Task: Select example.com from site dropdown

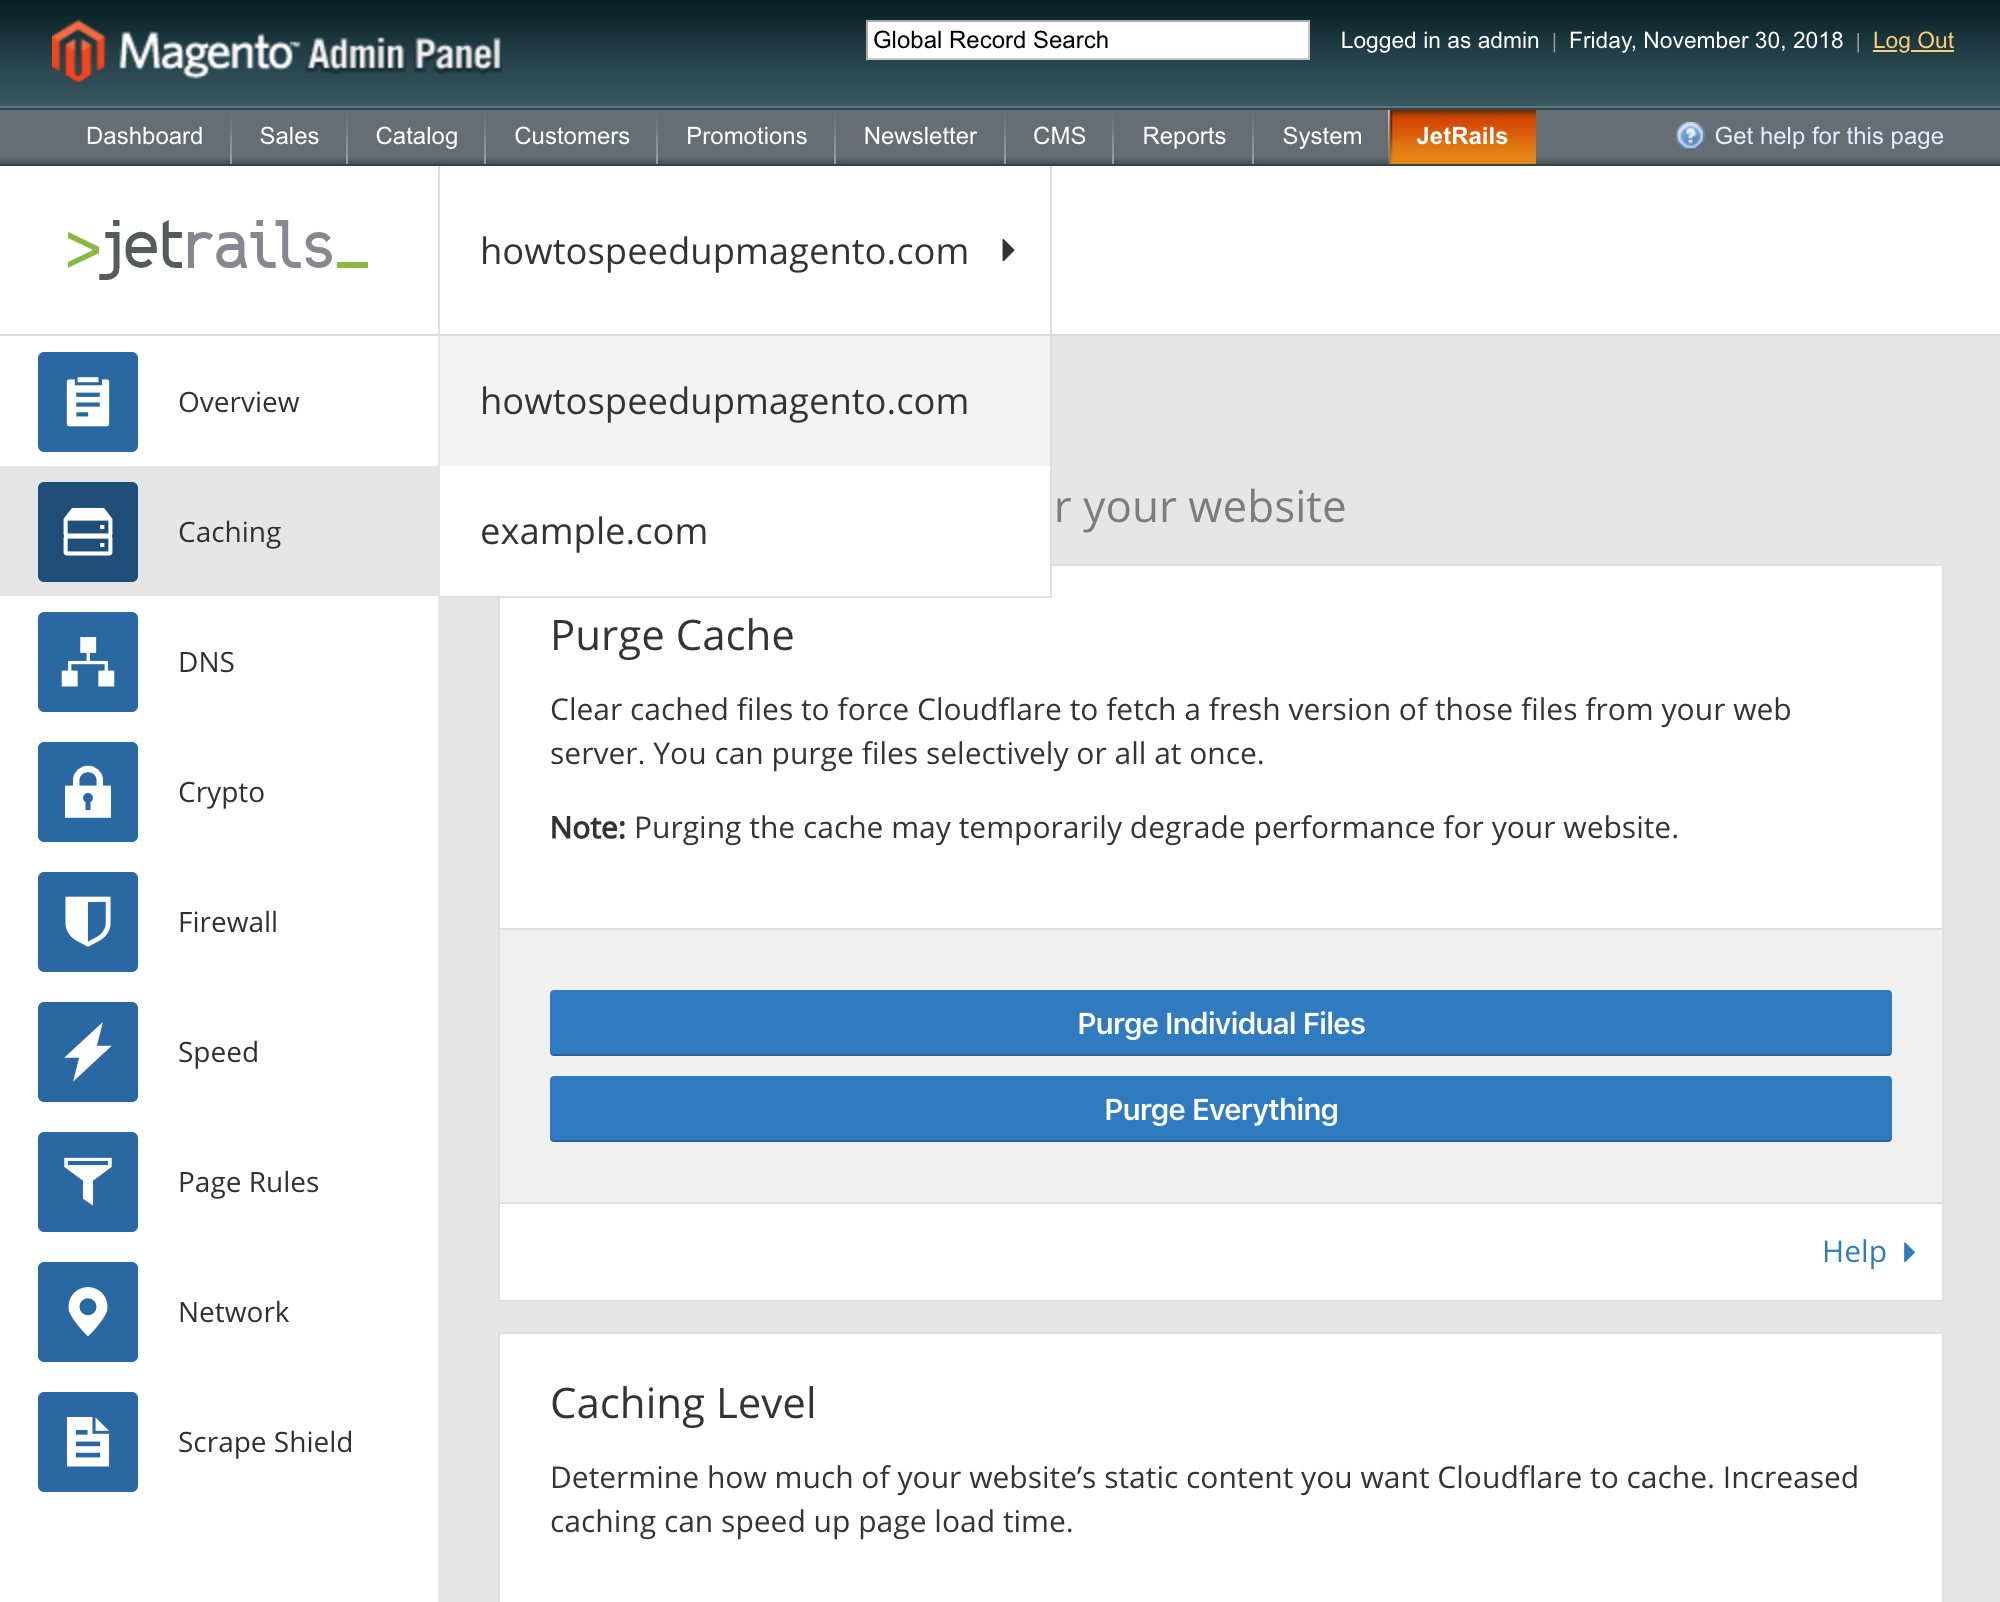Action: pos(595,528)
